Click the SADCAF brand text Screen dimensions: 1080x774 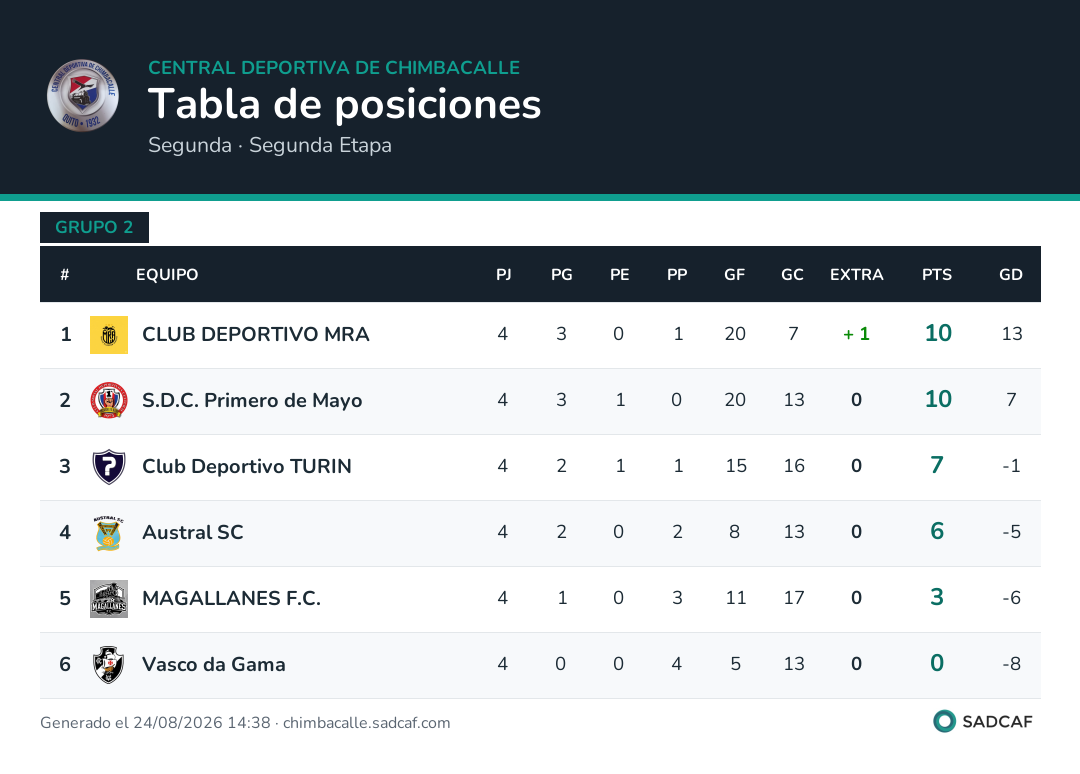click(997, 722)
